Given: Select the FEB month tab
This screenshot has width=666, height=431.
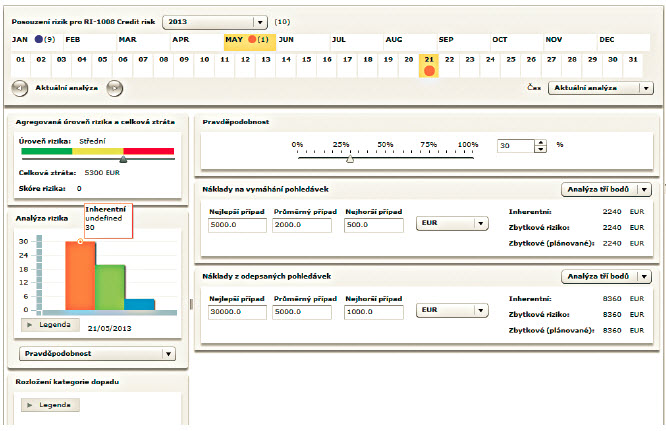Looking at the screenshot, I should 90,42.
